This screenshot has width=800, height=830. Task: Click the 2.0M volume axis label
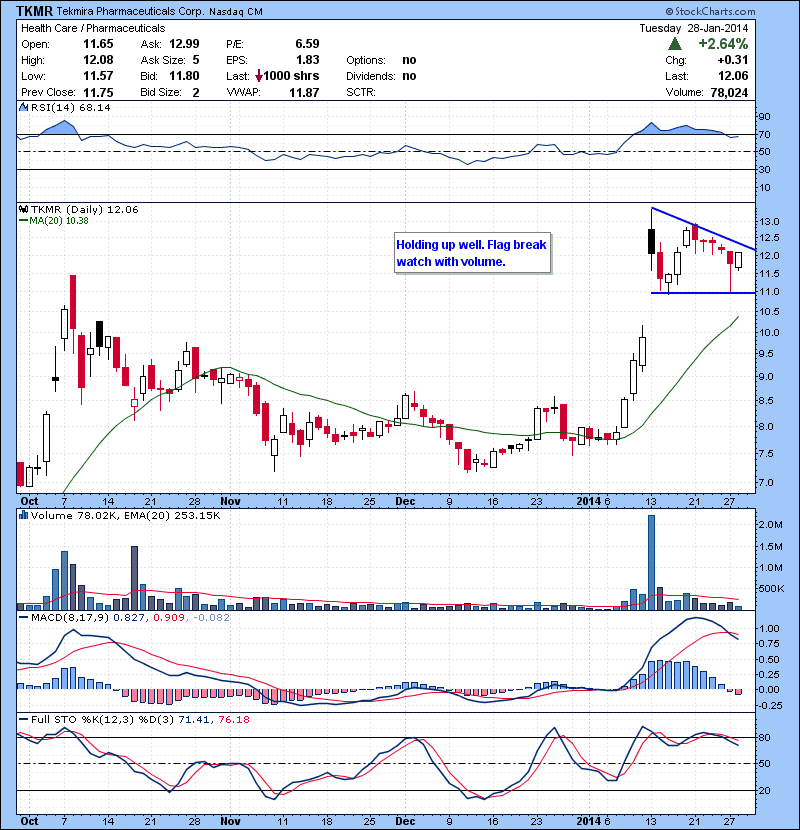pyautogui.click(x=770, y=525)
